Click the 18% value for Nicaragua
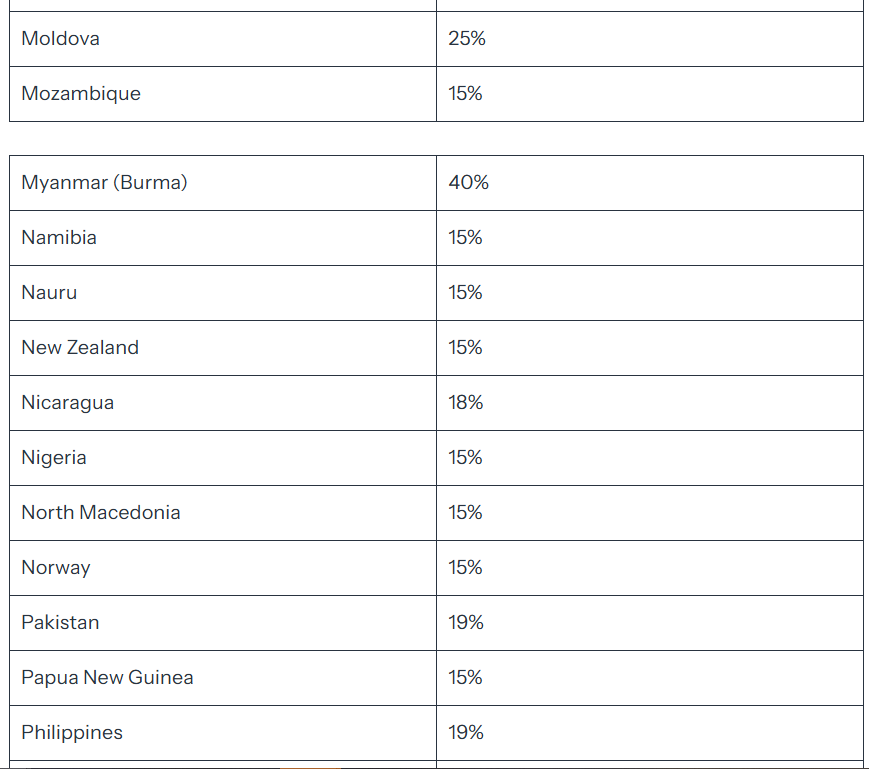This screenshot has width=869, height=769. [x=466, y=403]
